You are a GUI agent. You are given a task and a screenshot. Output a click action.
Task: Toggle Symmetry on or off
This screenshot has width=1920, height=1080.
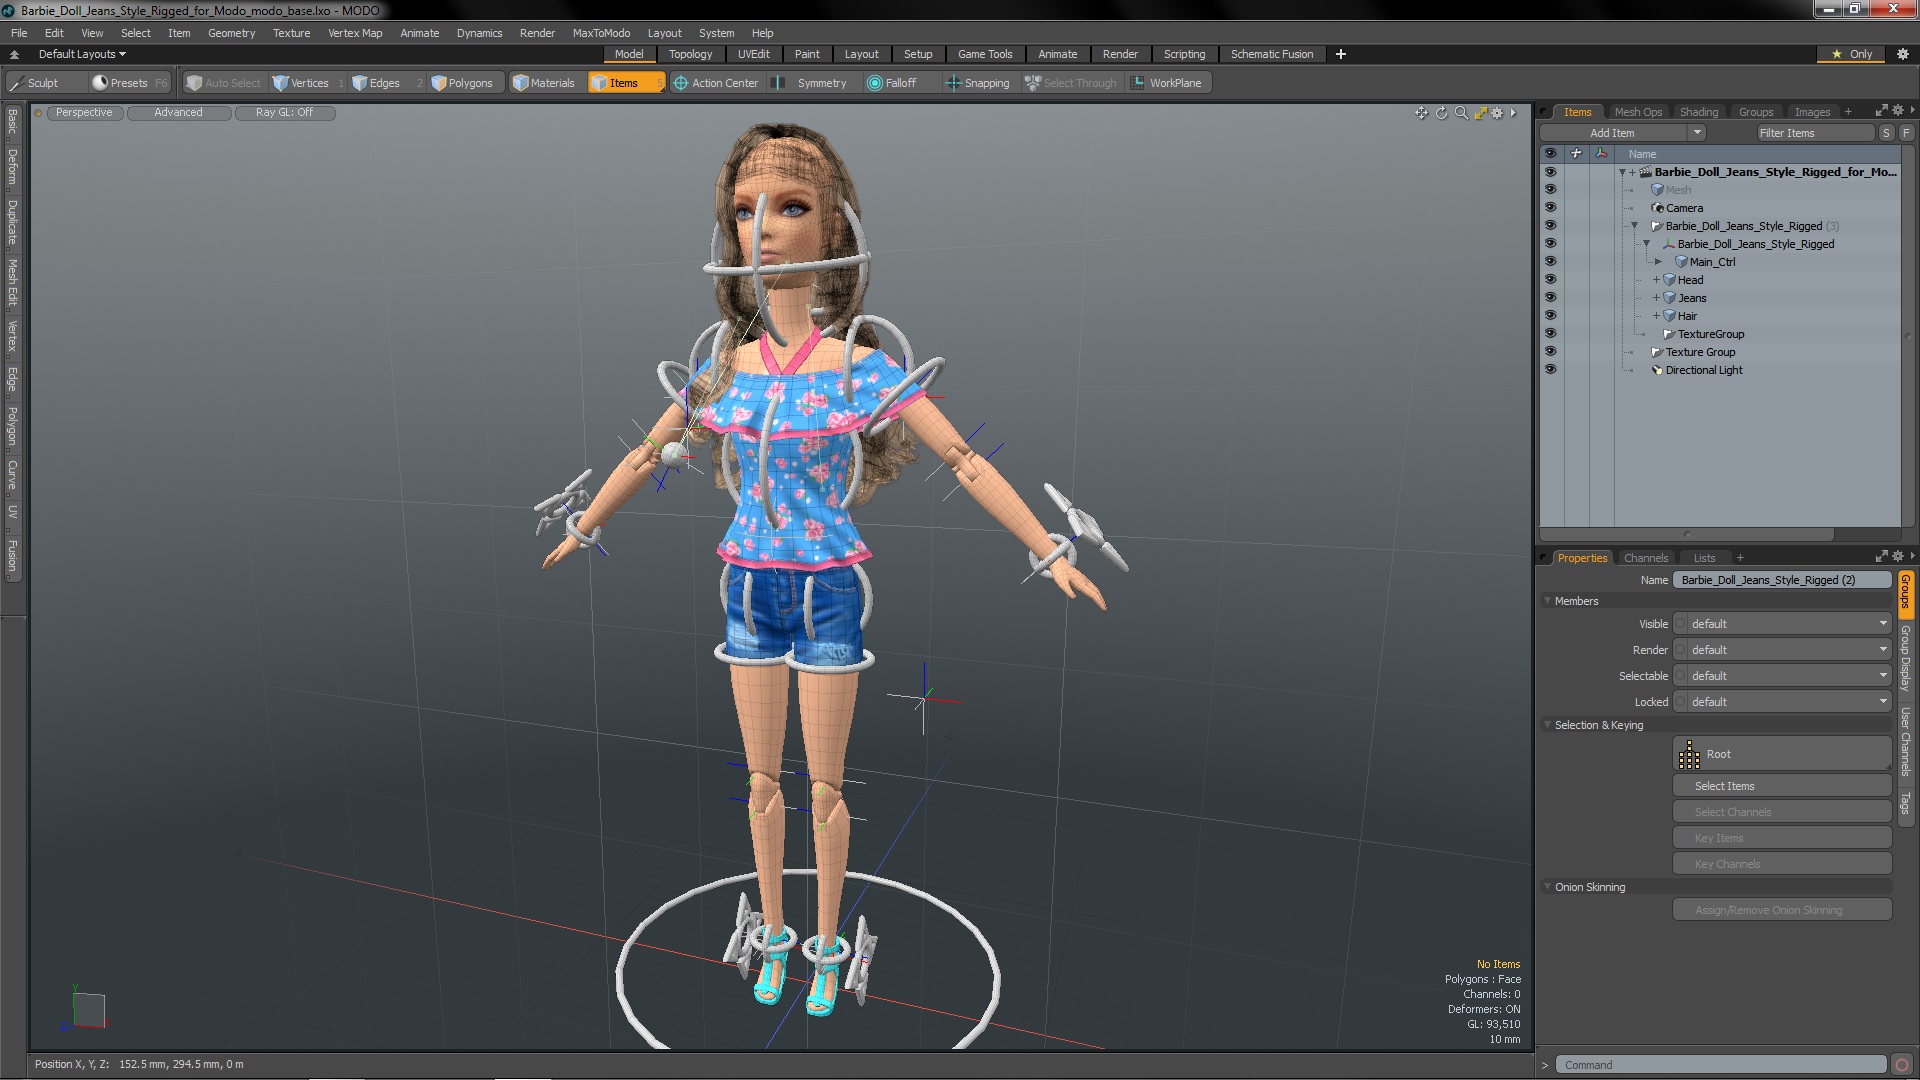click(x=812, y=83)
